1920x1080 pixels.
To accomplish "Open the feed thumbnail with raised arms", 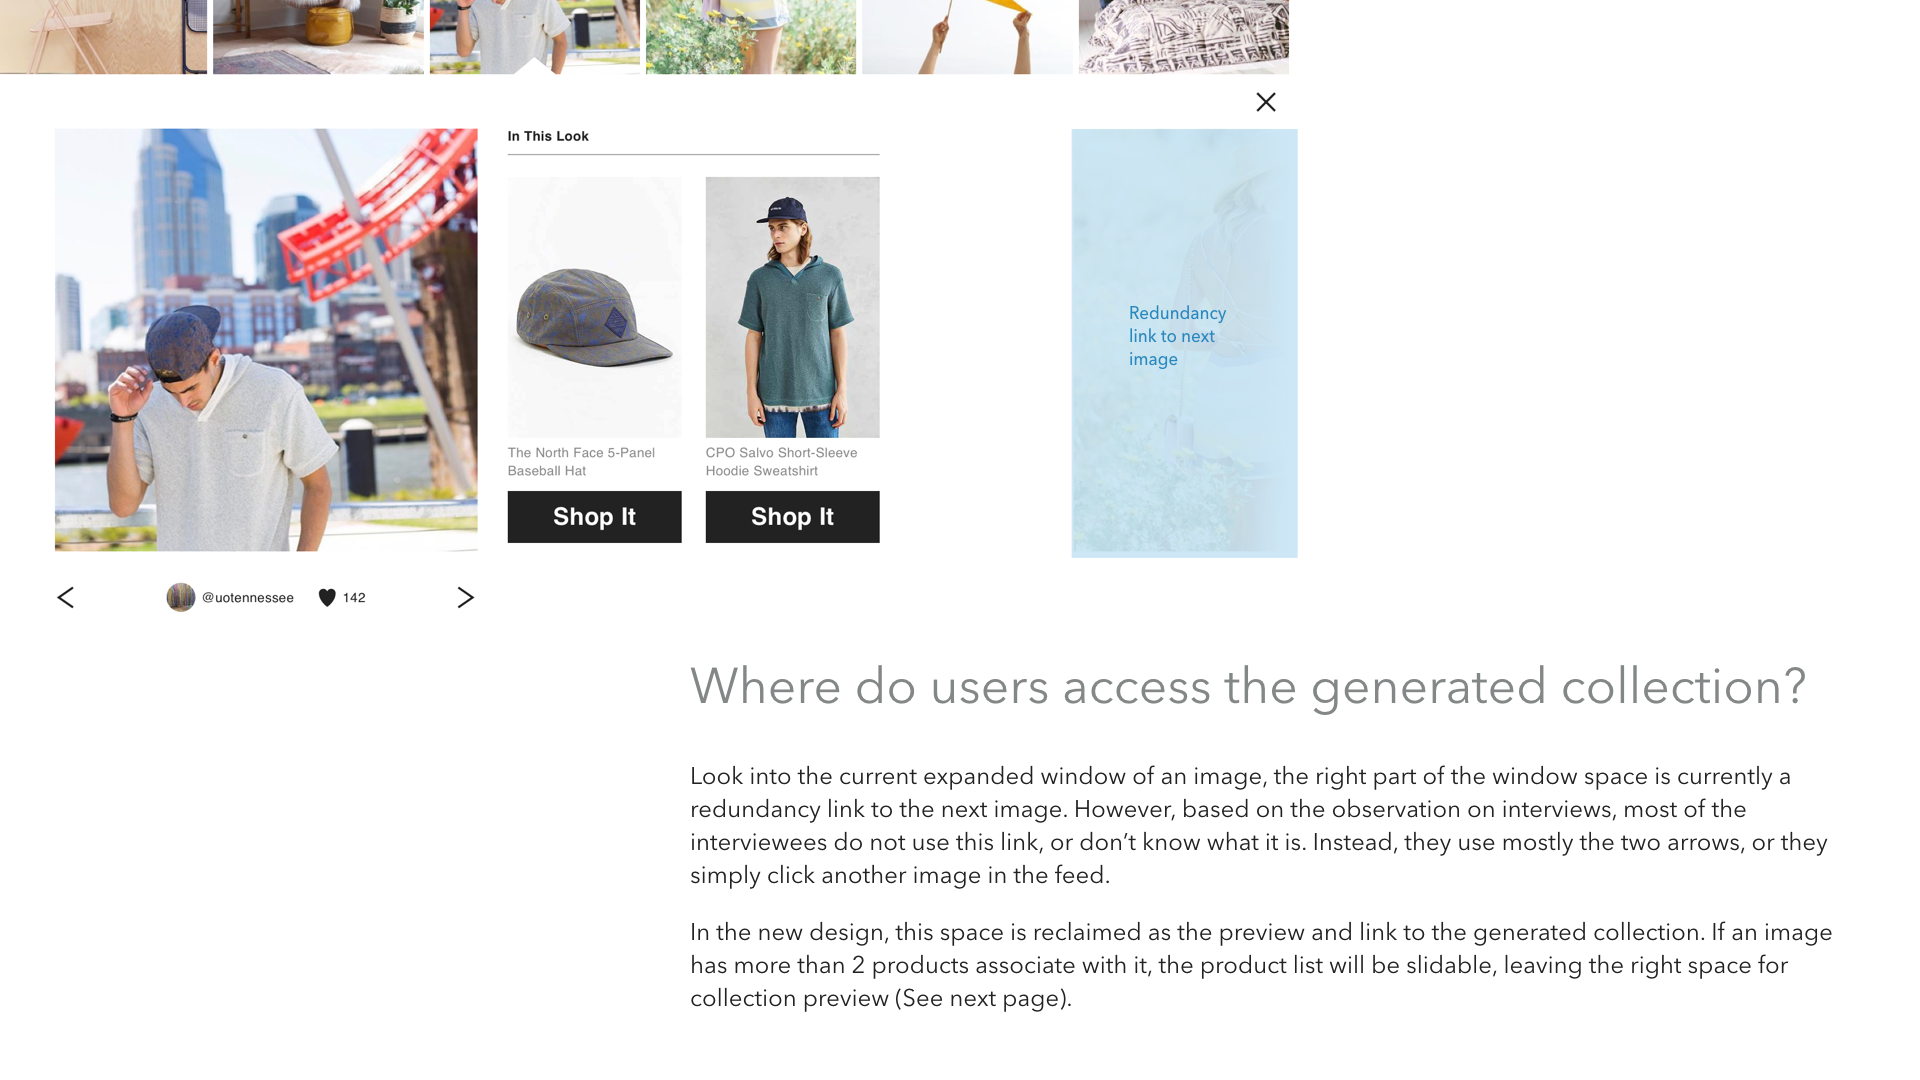I will pos(967,36).
